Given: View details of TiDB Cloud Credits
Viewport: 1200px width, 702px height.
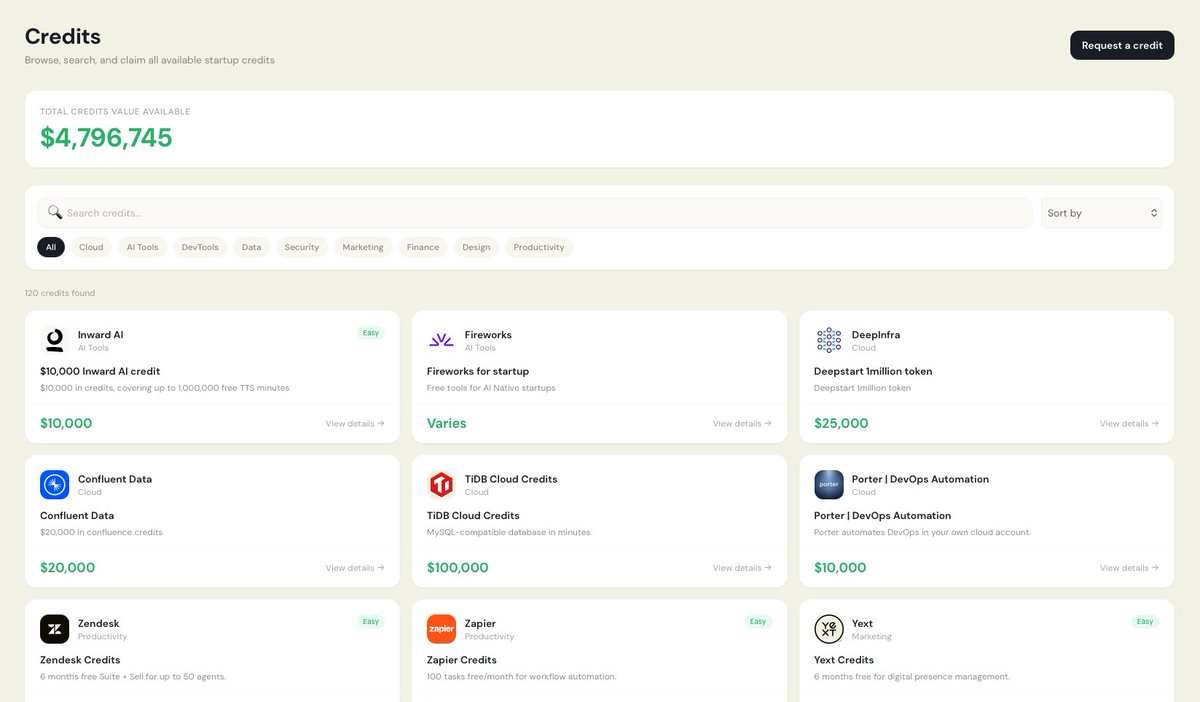Looking at the screenshot, I should pyautogui.click(x=742, y=568).
